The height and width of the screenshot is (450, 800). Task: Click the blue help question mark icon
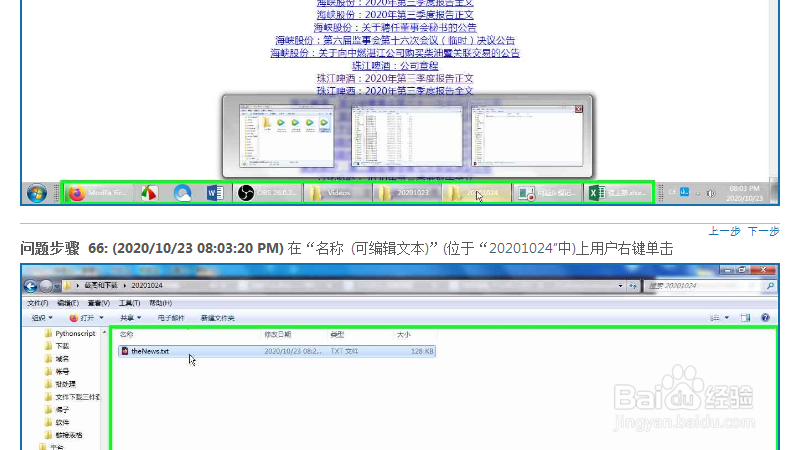pos(765,318)
